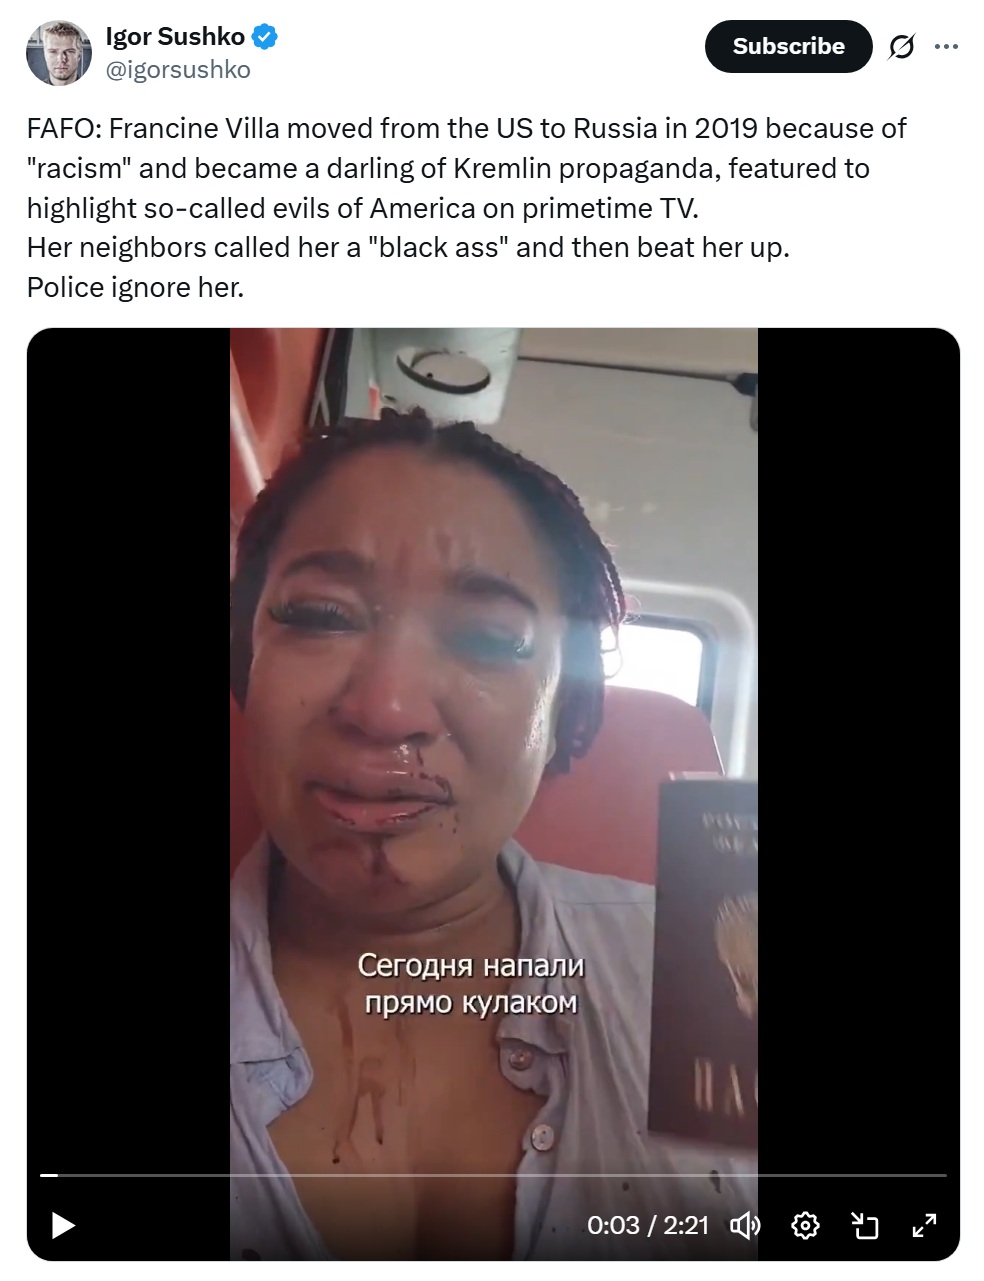The height and width of the screenshot is (1281, 984).
Task: Click the played portion of timeline
Action: (x=49, y=1175)
